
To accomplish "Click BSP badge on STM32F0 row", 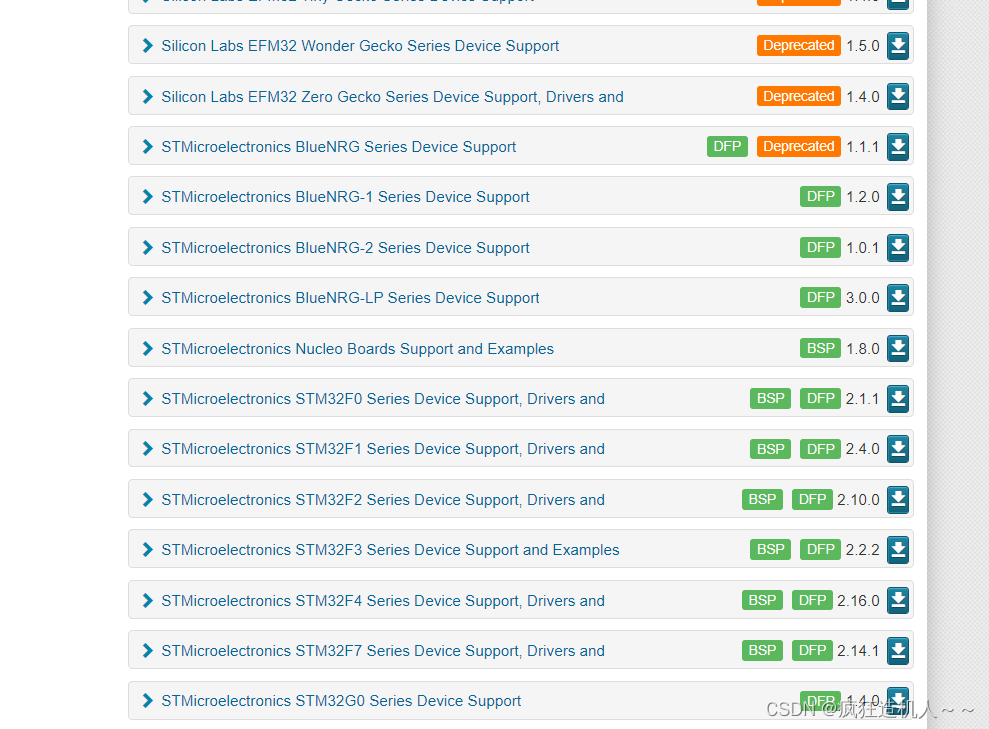I will point(770,399).
